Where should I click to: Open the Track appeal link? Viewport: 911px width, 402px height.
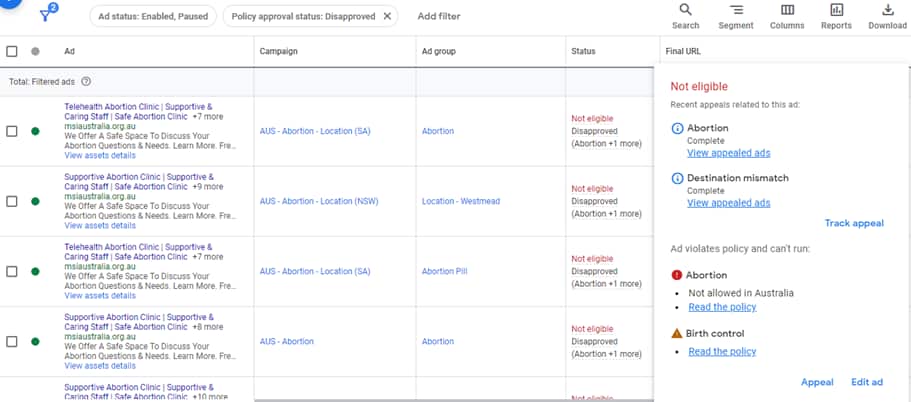[853, 223]
